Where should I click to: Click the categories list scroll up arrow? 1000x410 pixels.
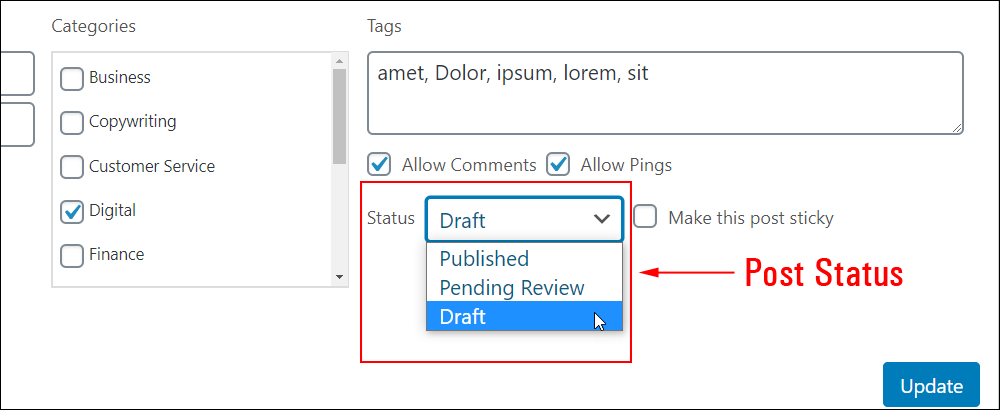(339, 61)
